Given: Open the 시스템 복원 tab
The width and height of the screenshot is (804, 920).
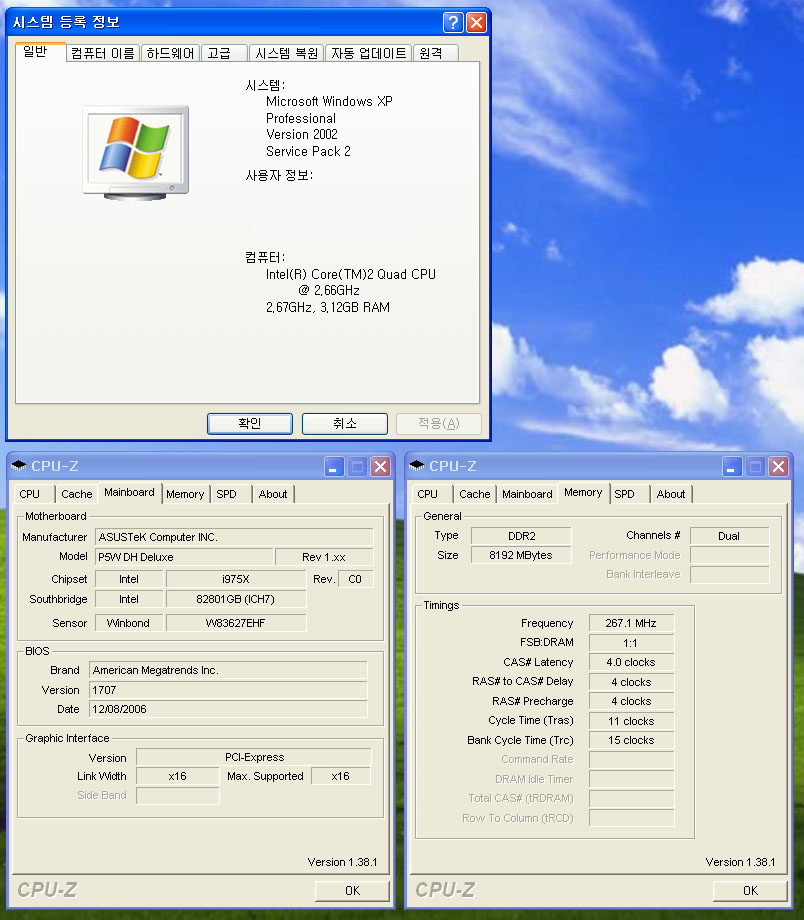Looking at the screenshot, I should coord(286,53).
